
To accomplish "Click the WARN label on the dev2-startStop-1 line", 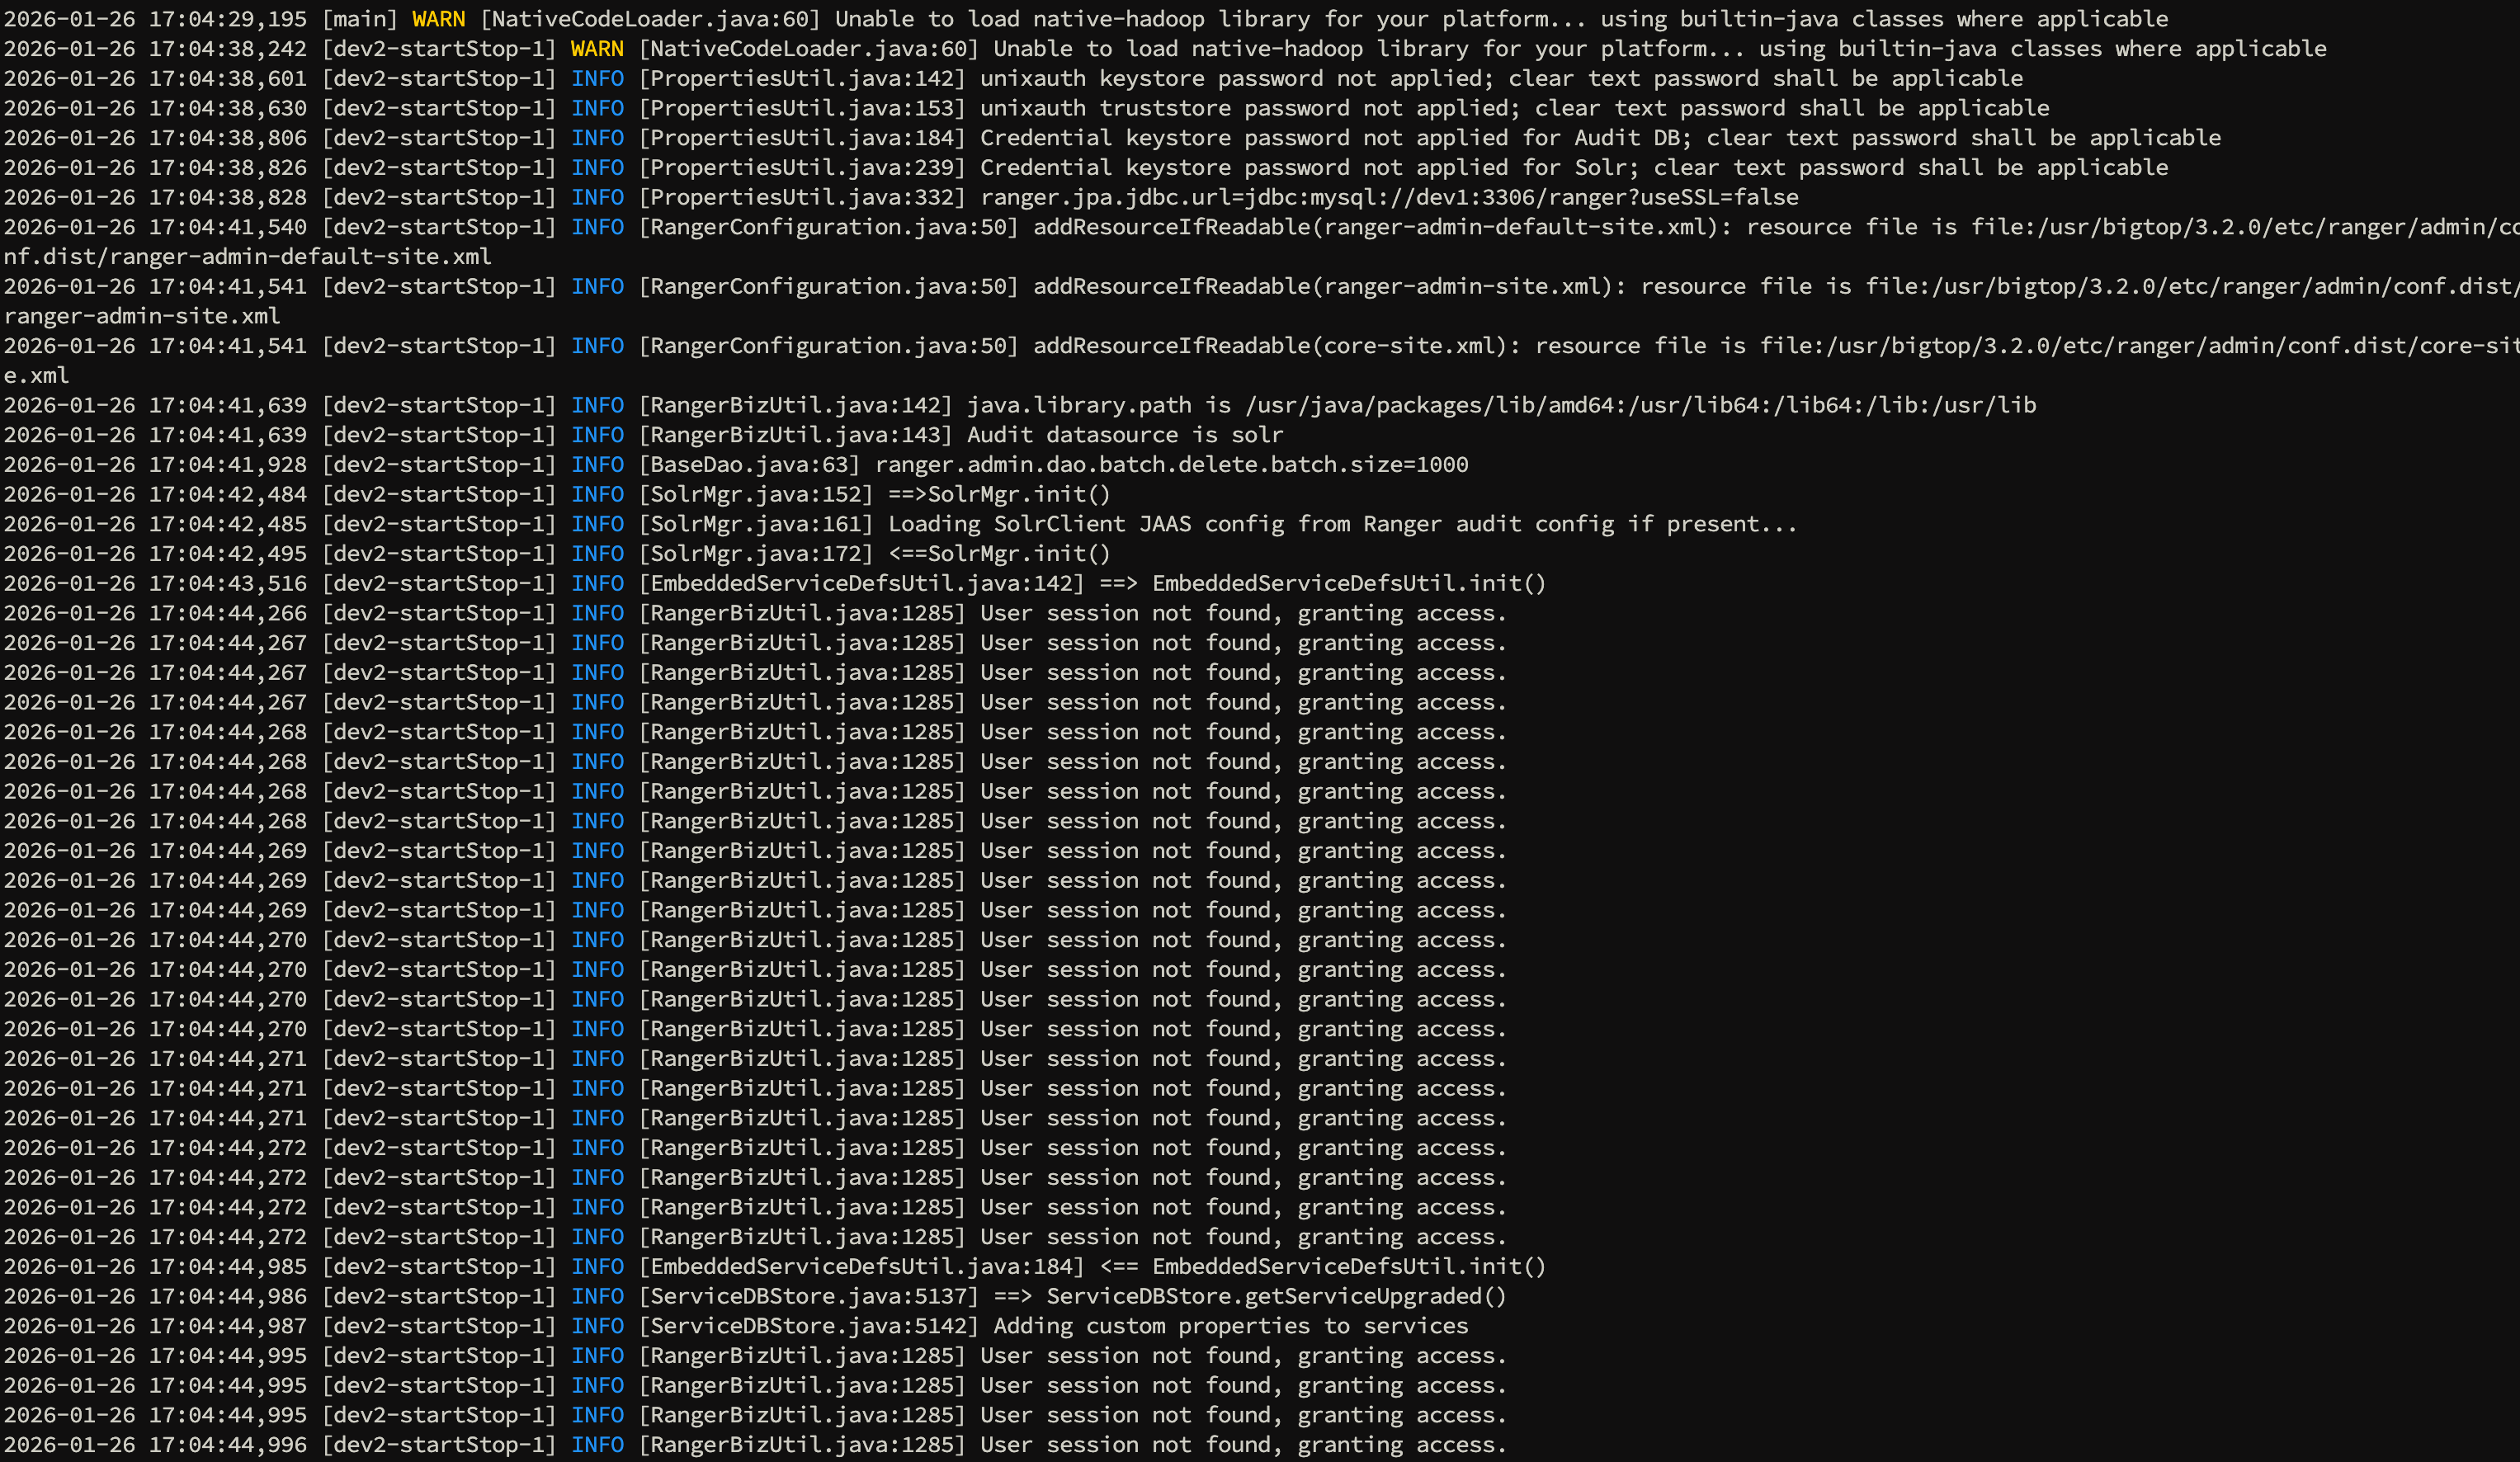I will point(597,49).
